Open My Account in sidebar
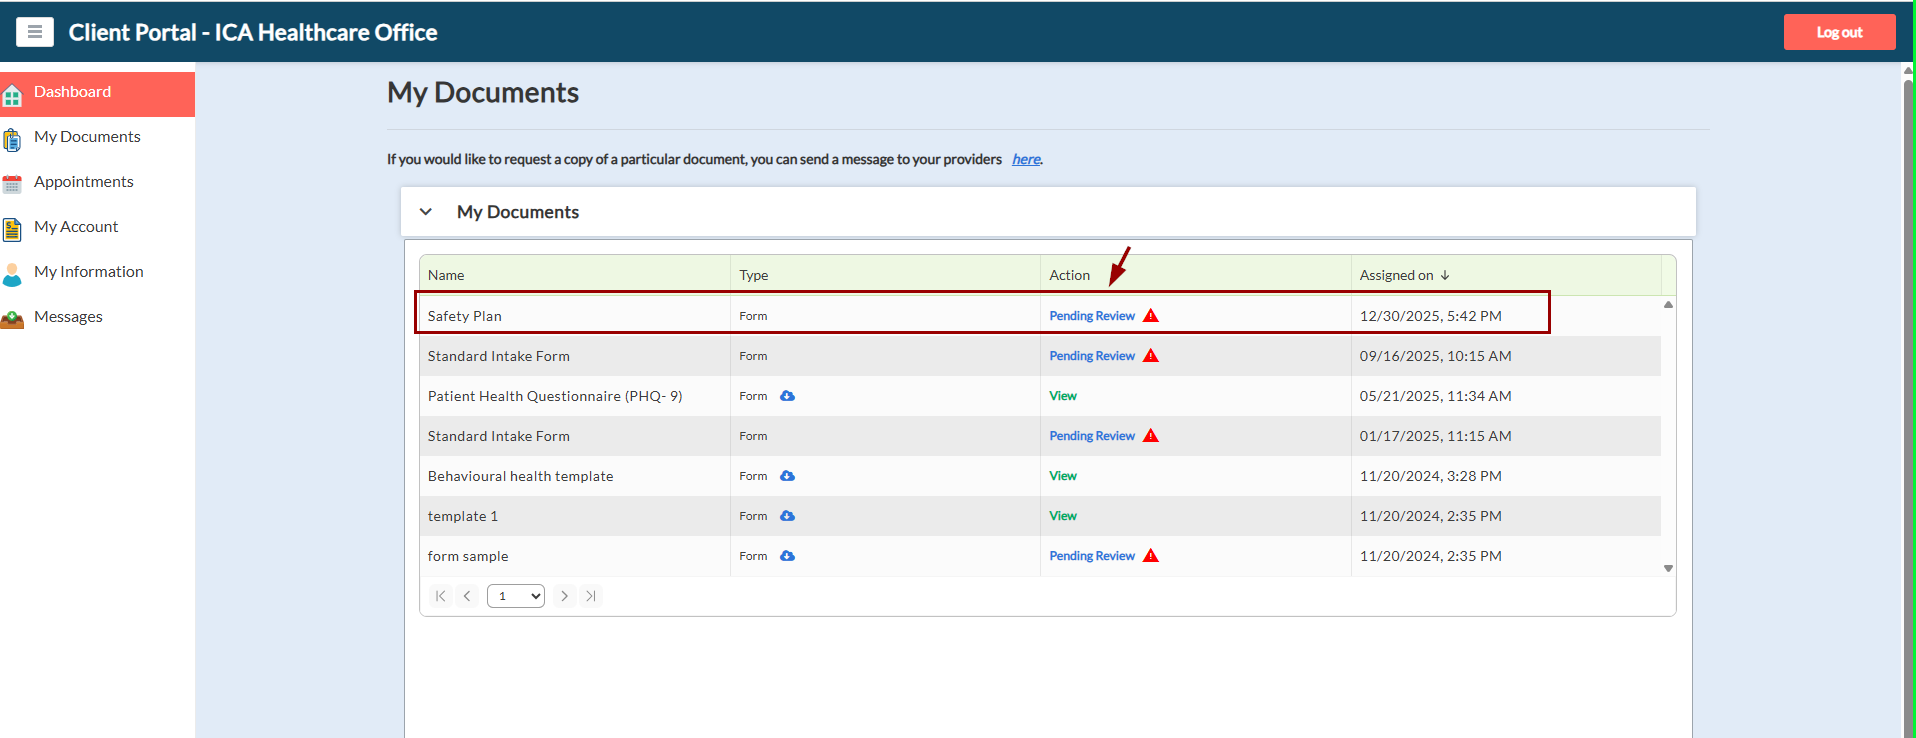 coord(76,227)
